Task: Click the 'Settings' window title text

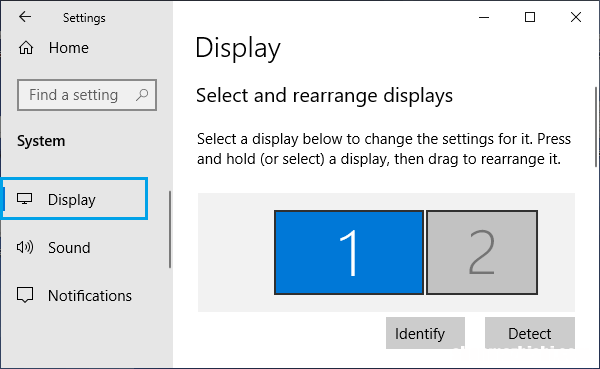Action: click(x=84, y=18)
